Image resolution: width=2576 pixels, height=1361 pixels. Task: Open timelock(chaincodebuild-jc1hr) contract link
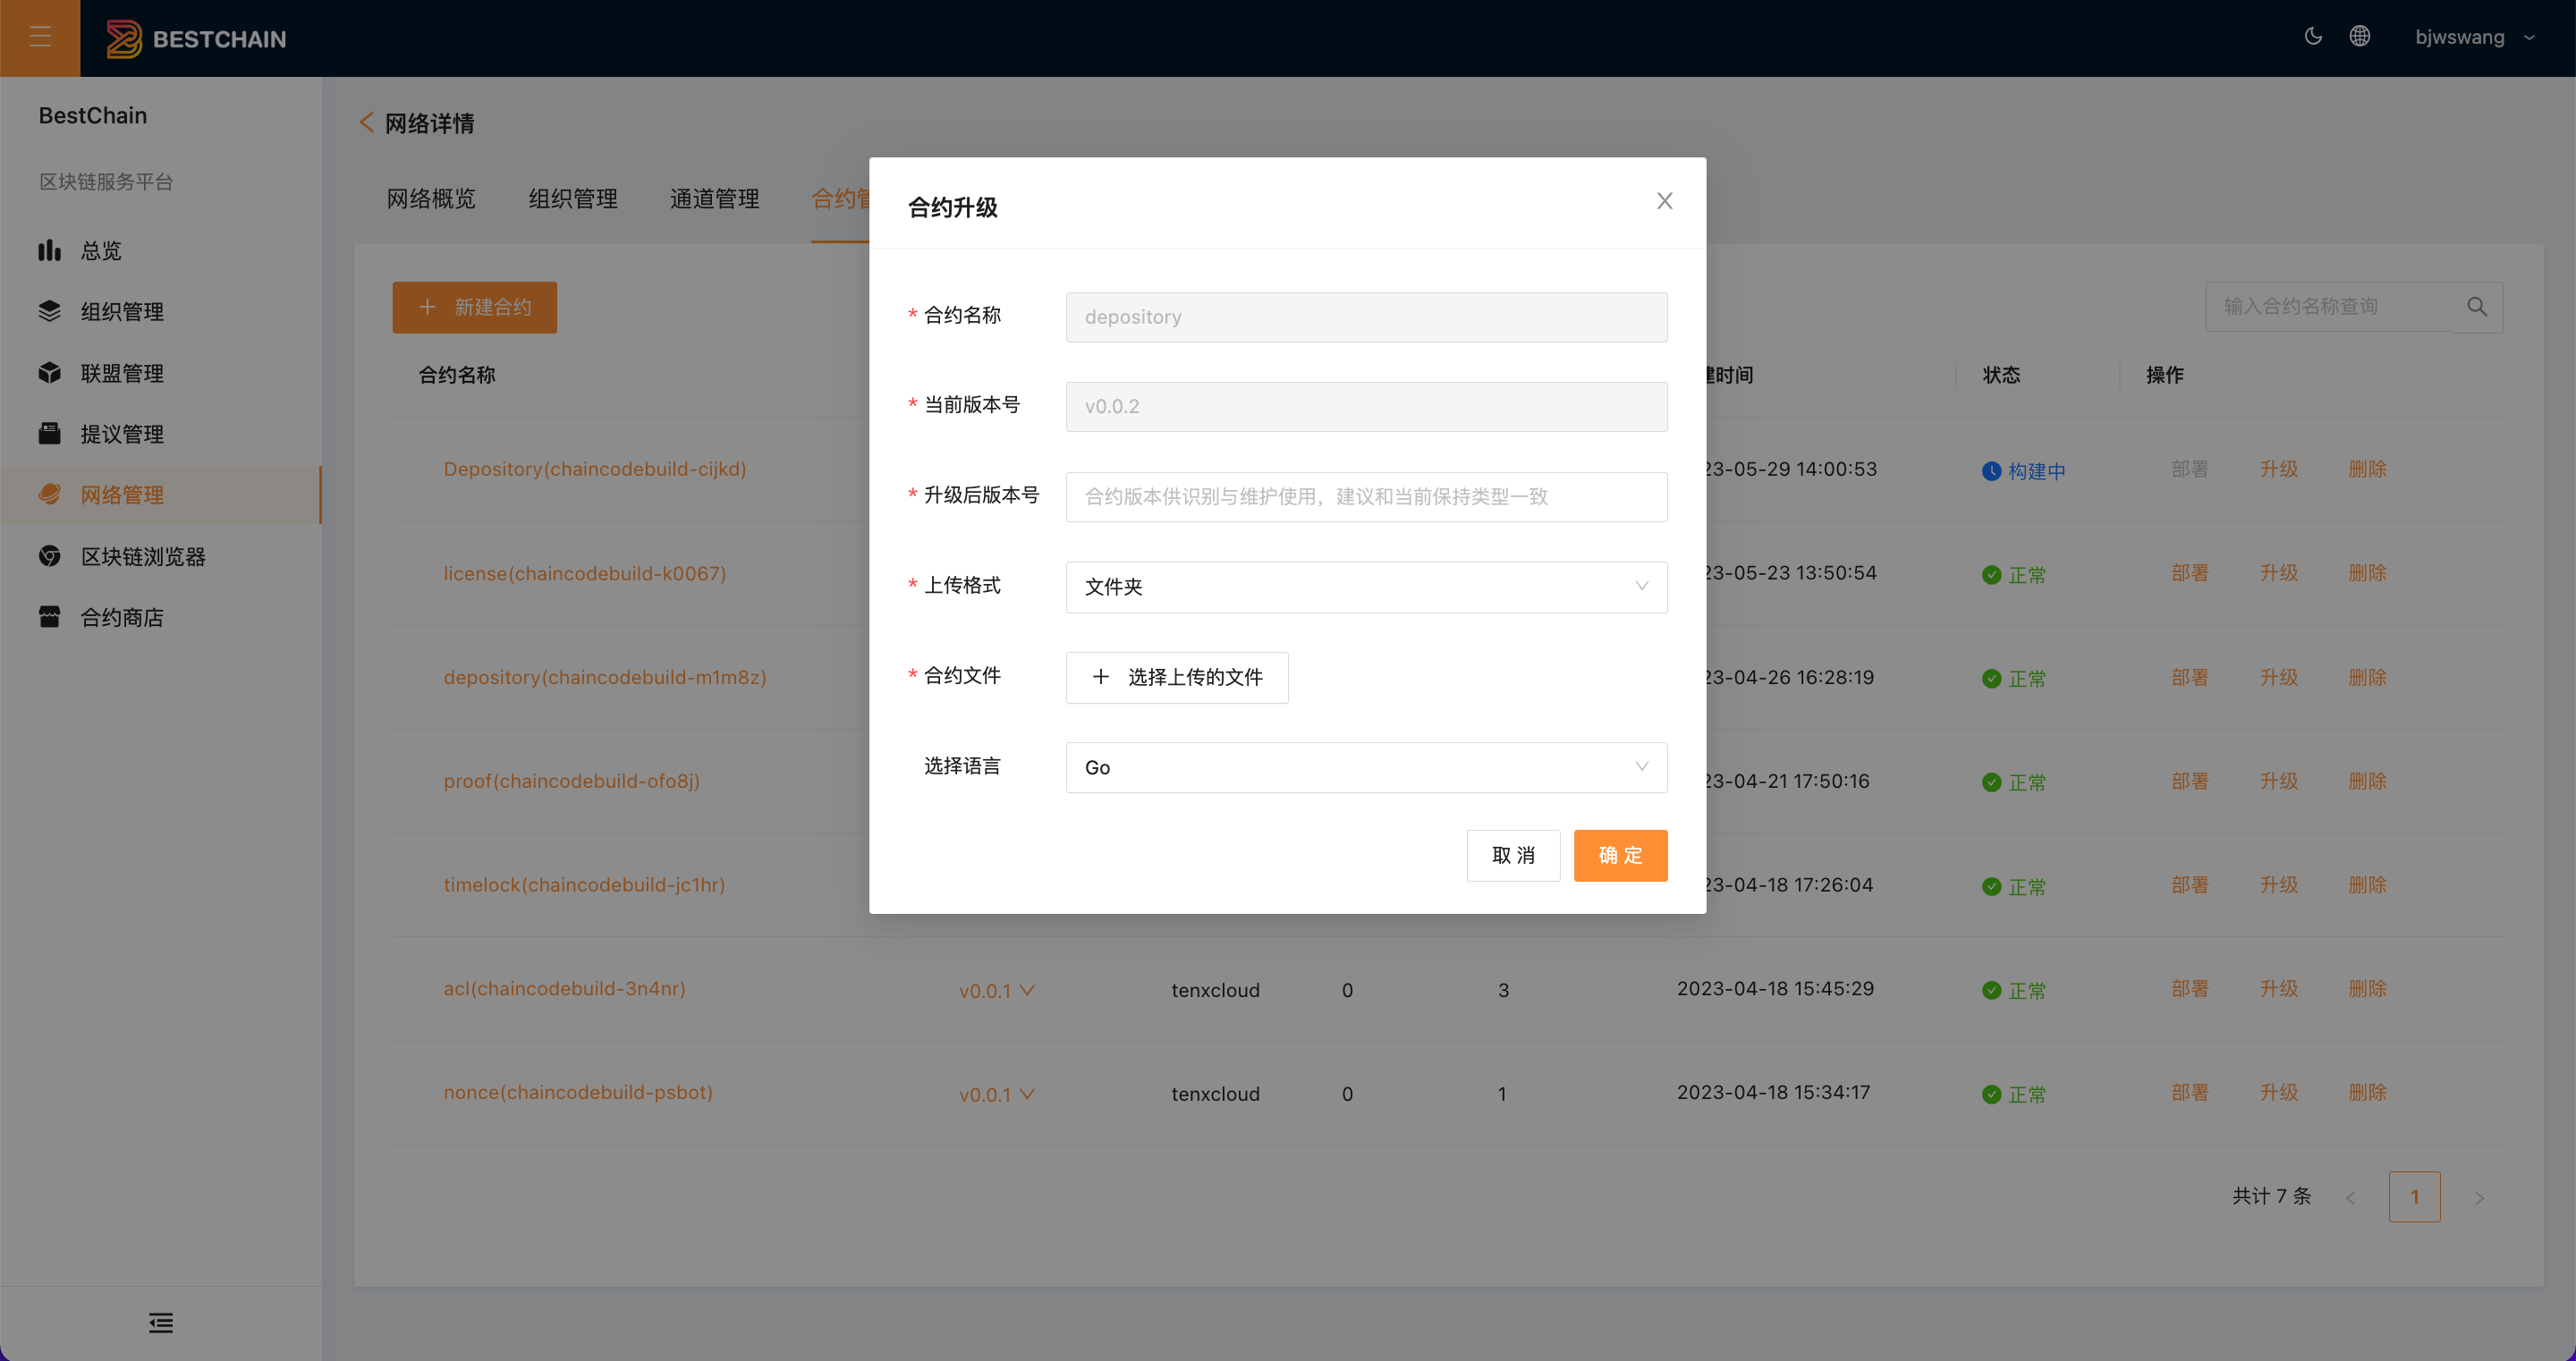pyautogui.click(x=584, y=885)
